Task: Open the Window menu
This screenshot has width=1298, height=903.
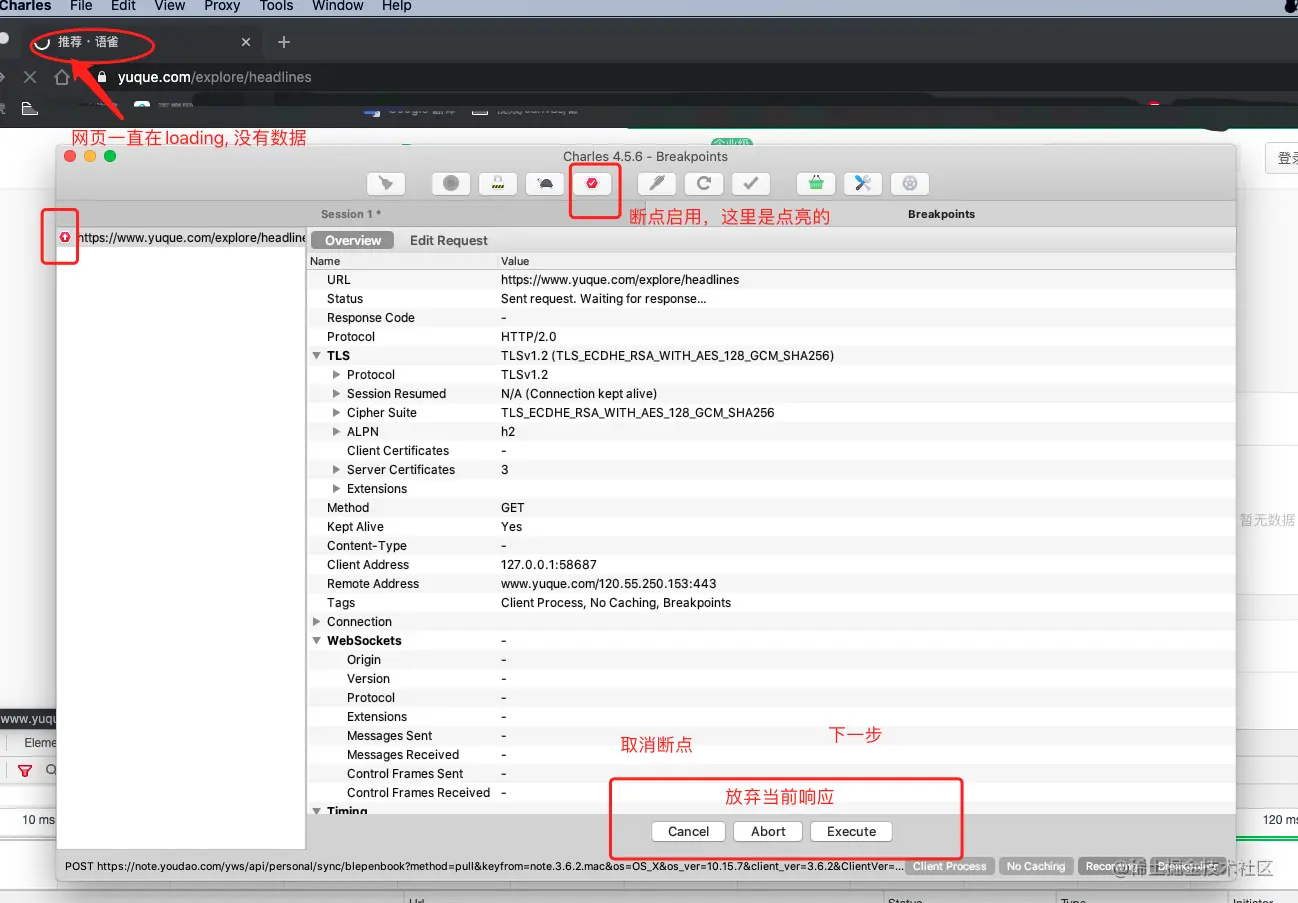Action: click(x=338, y=5)
